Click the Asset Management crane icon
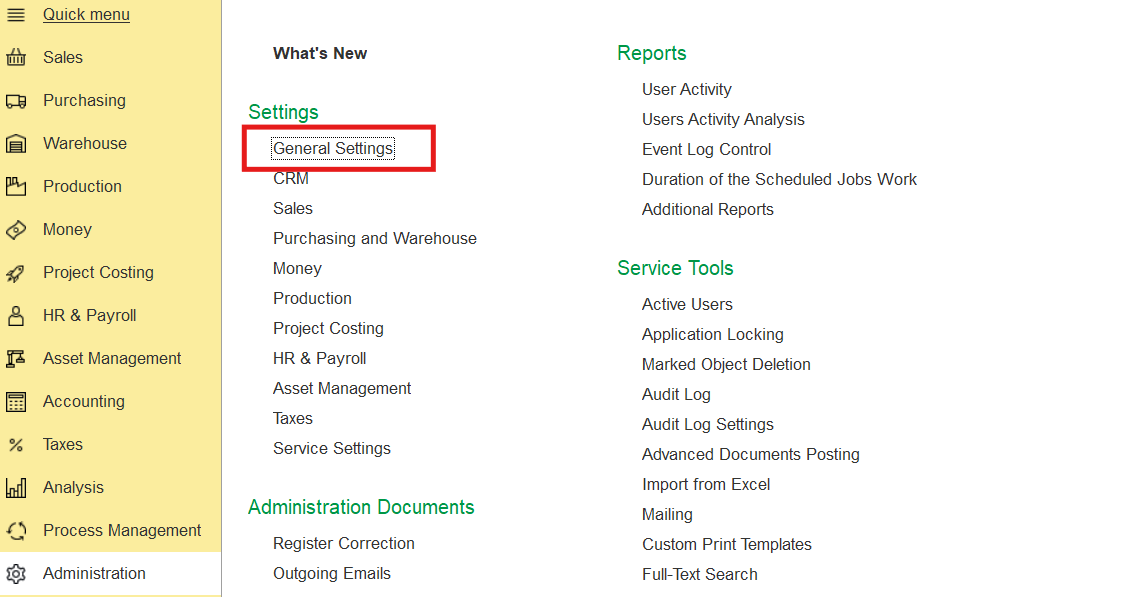Image resolution: width=1127 pixels, height=597 pixels. (16, 359)
